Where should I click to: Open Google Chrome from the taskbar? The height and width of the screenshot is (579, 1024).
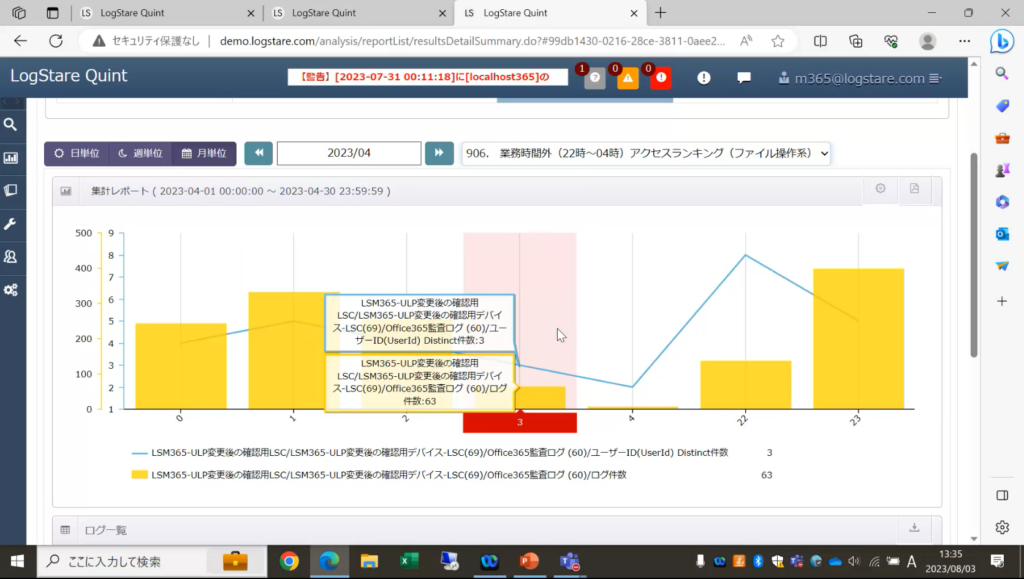pos(289,561)
